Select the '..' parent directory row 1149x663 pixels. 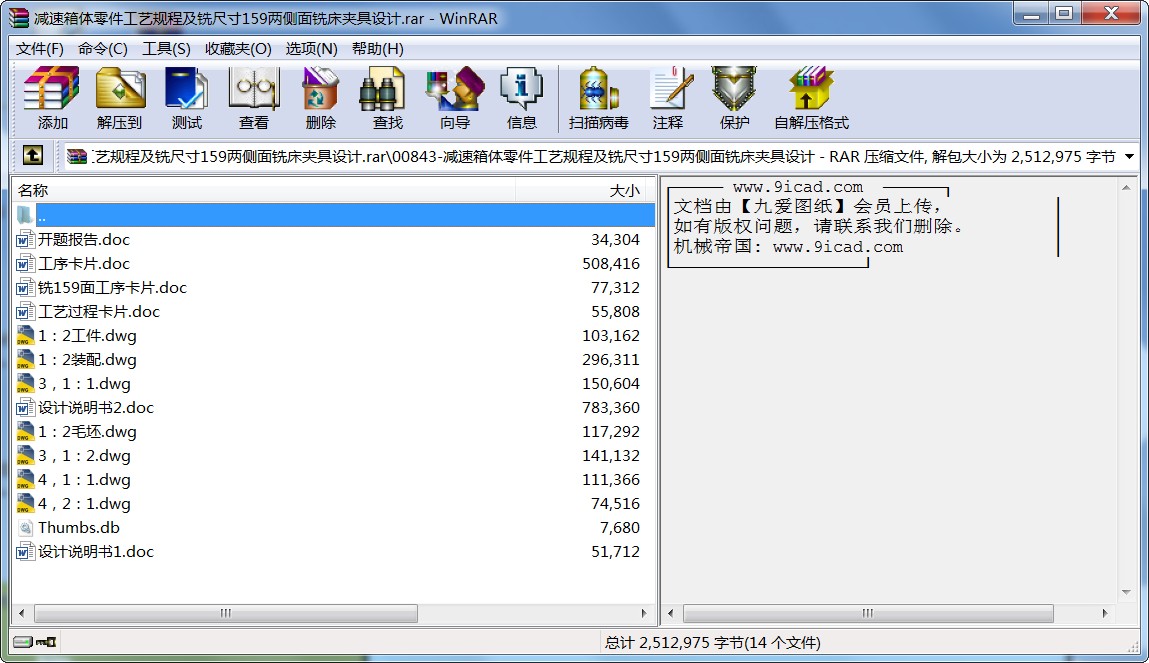coord(334,215)
